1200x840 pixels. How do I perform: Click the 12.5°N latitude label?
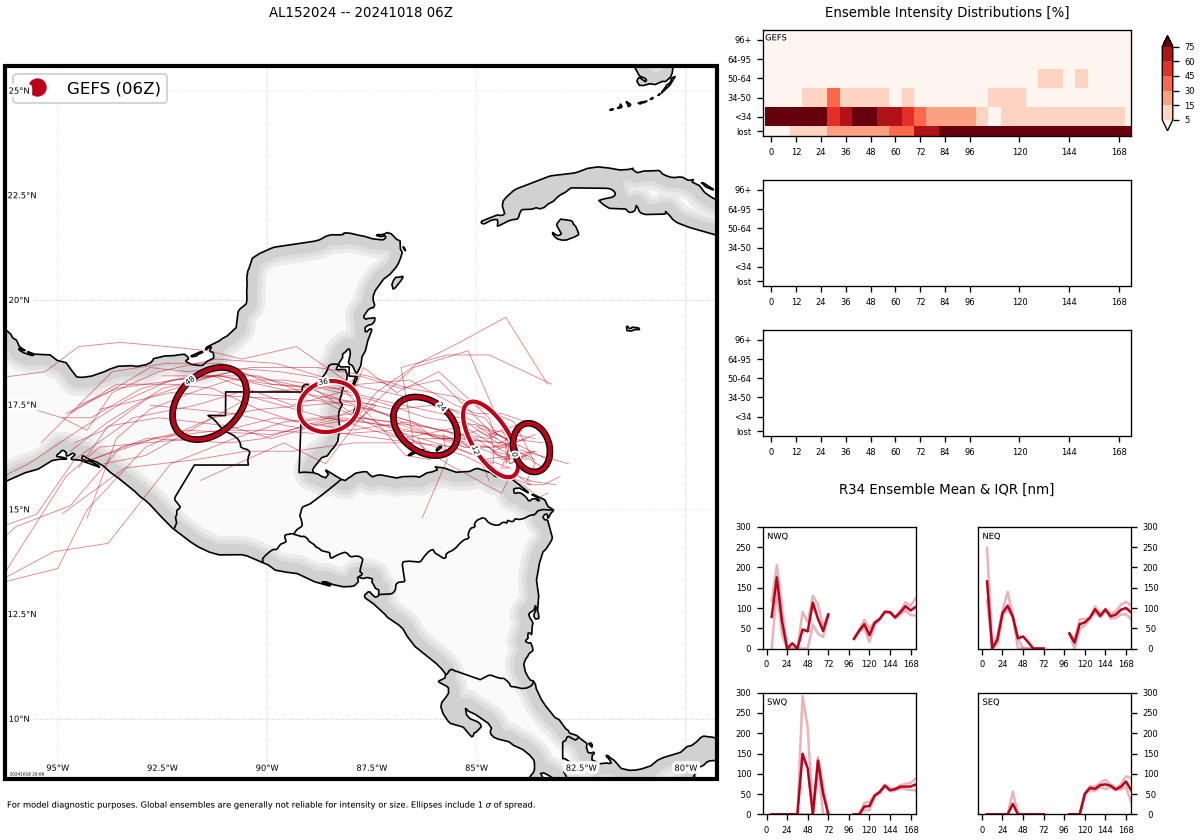(x=23, y=615)
